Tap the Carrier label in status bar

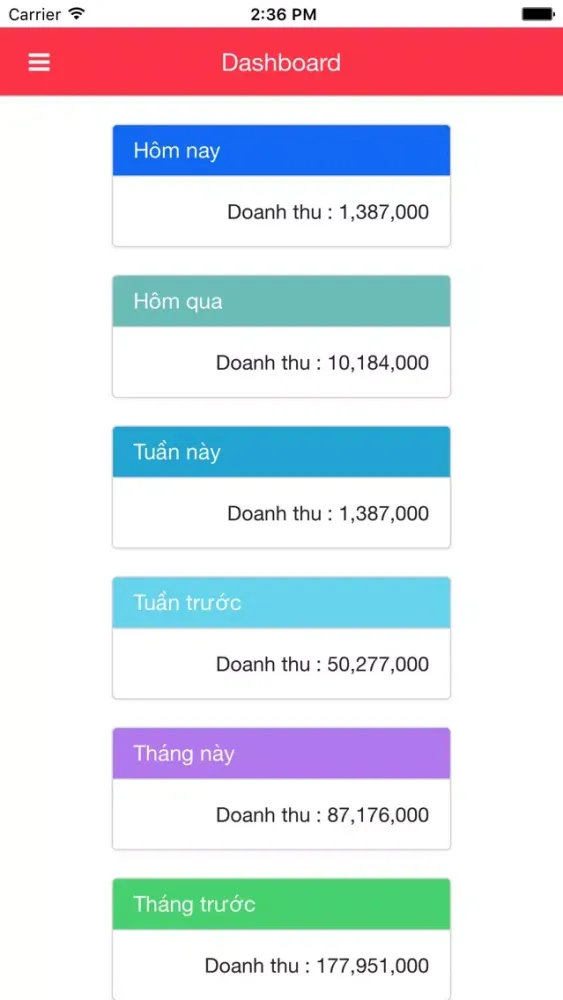coord(34,14)
